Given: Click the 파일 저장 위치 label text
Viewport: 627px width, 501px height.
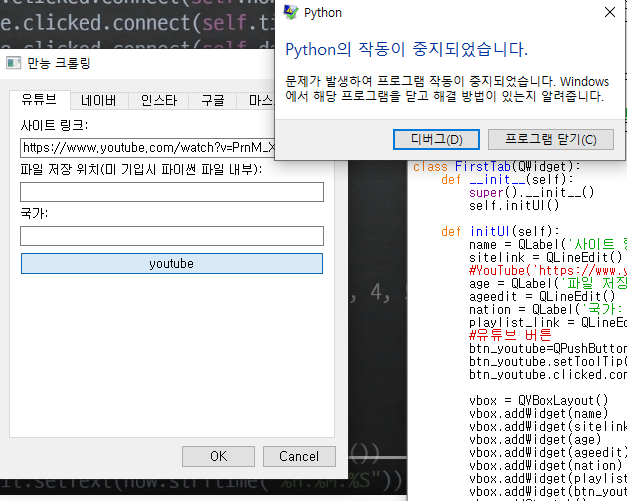Looking at the screenshot, I should pyautogui.click(x=141, y=170).
